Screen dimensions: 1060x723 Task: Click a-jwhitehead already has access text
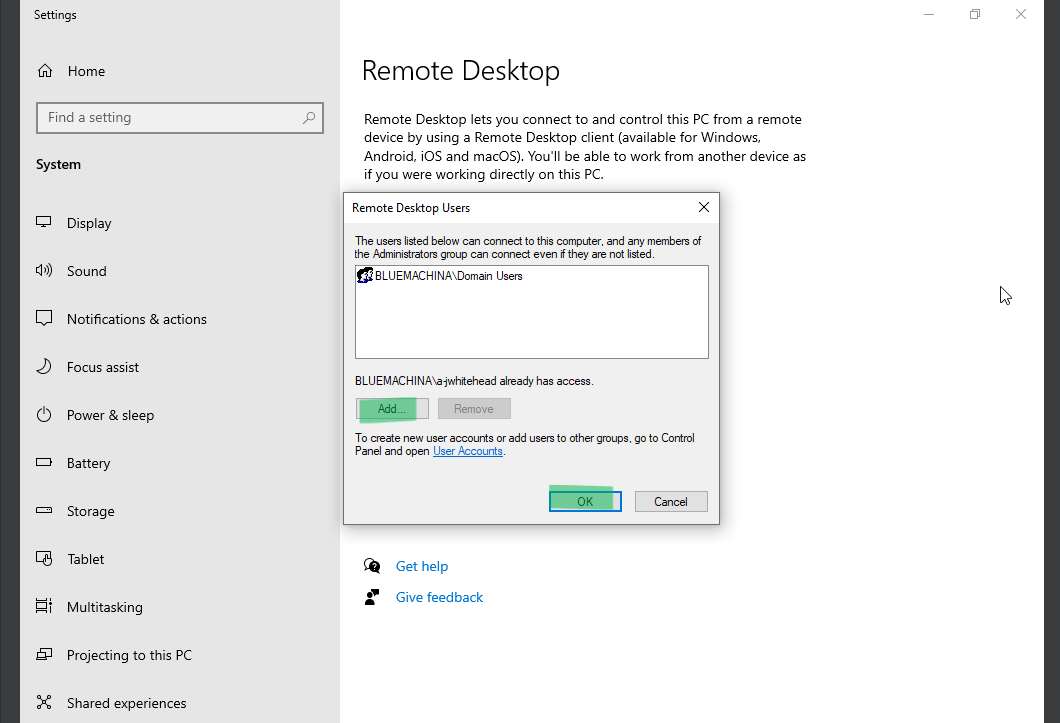(474, 381)
